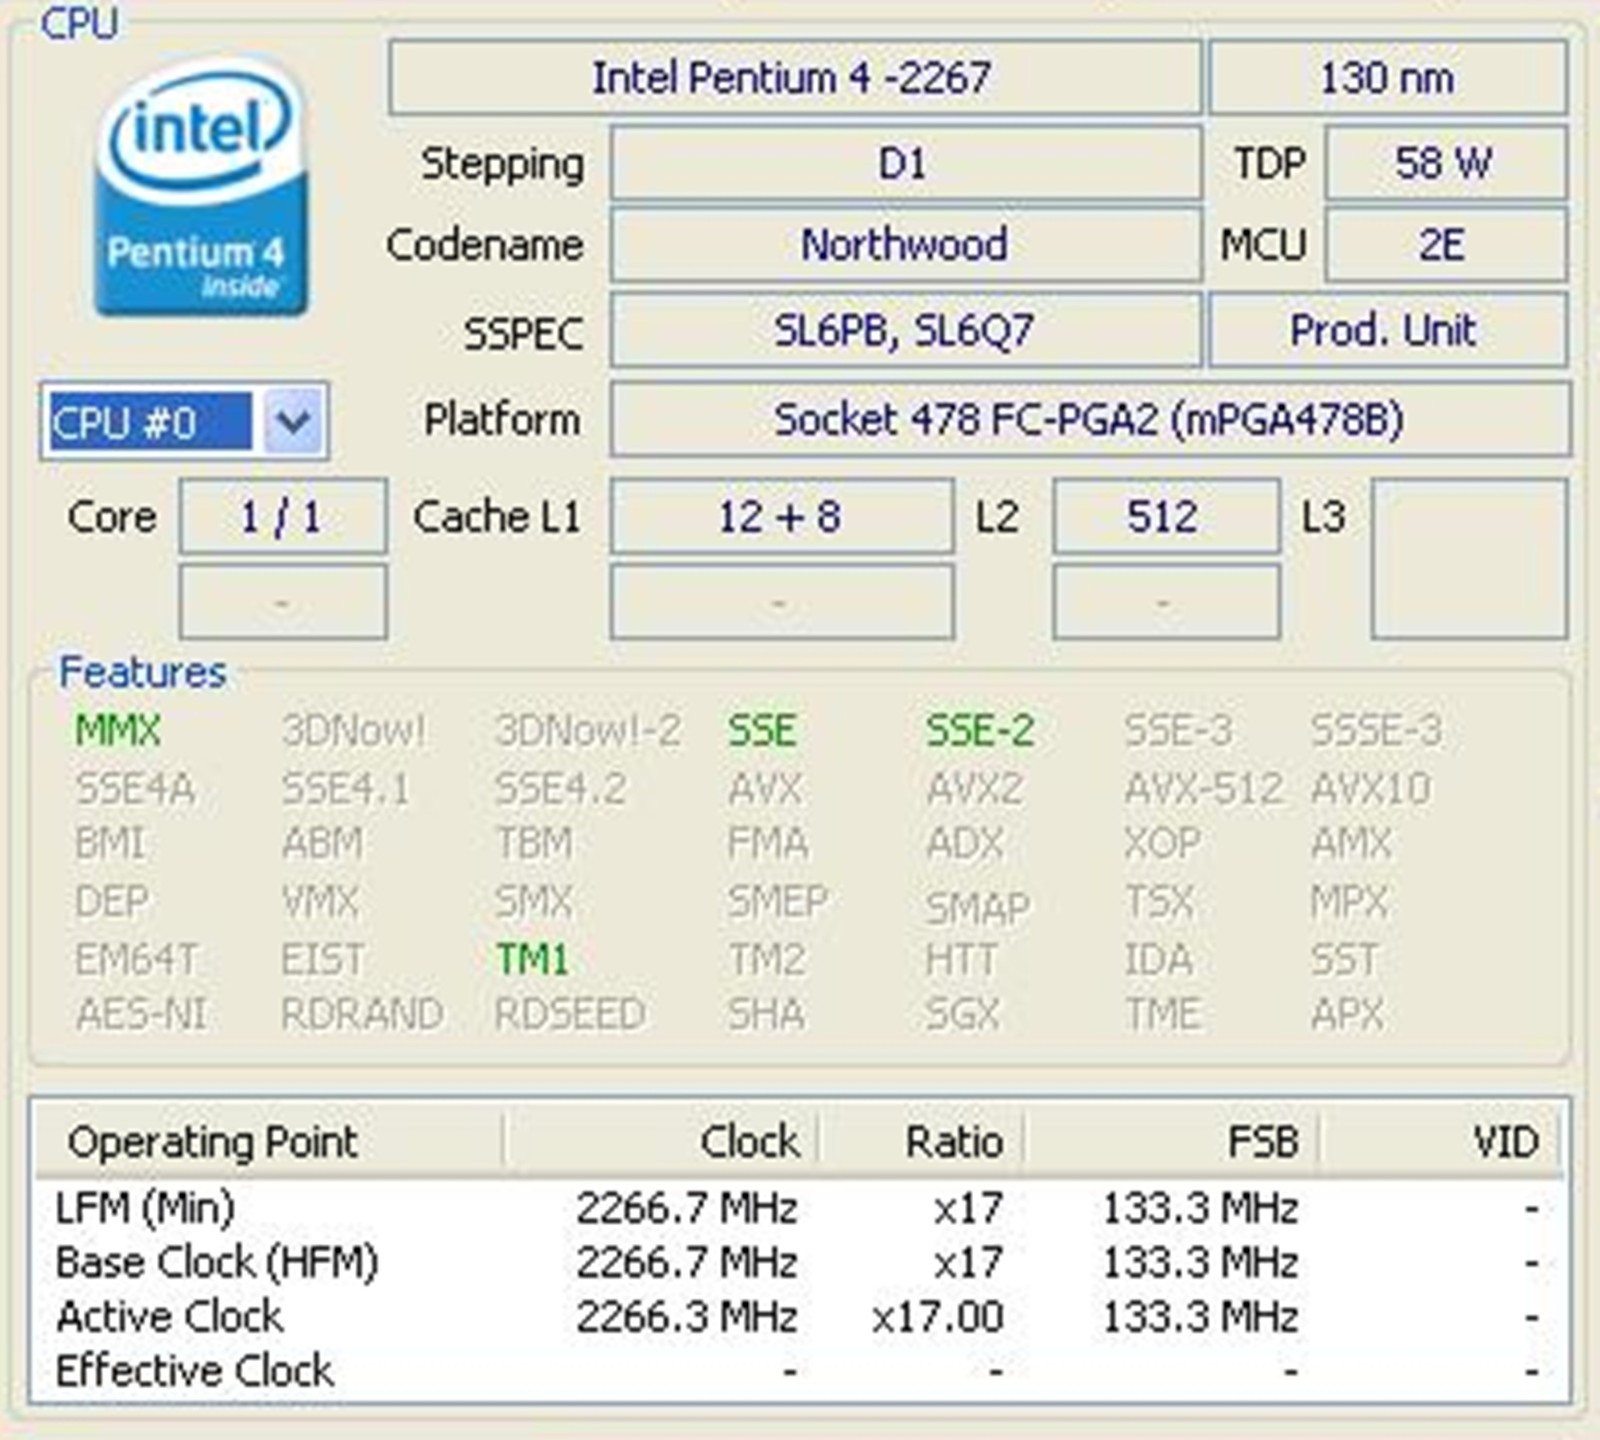Viewport: 1600px width, 1440px height.
Task: Select the LFM (Min) row label
Action: click(145, 1208)
